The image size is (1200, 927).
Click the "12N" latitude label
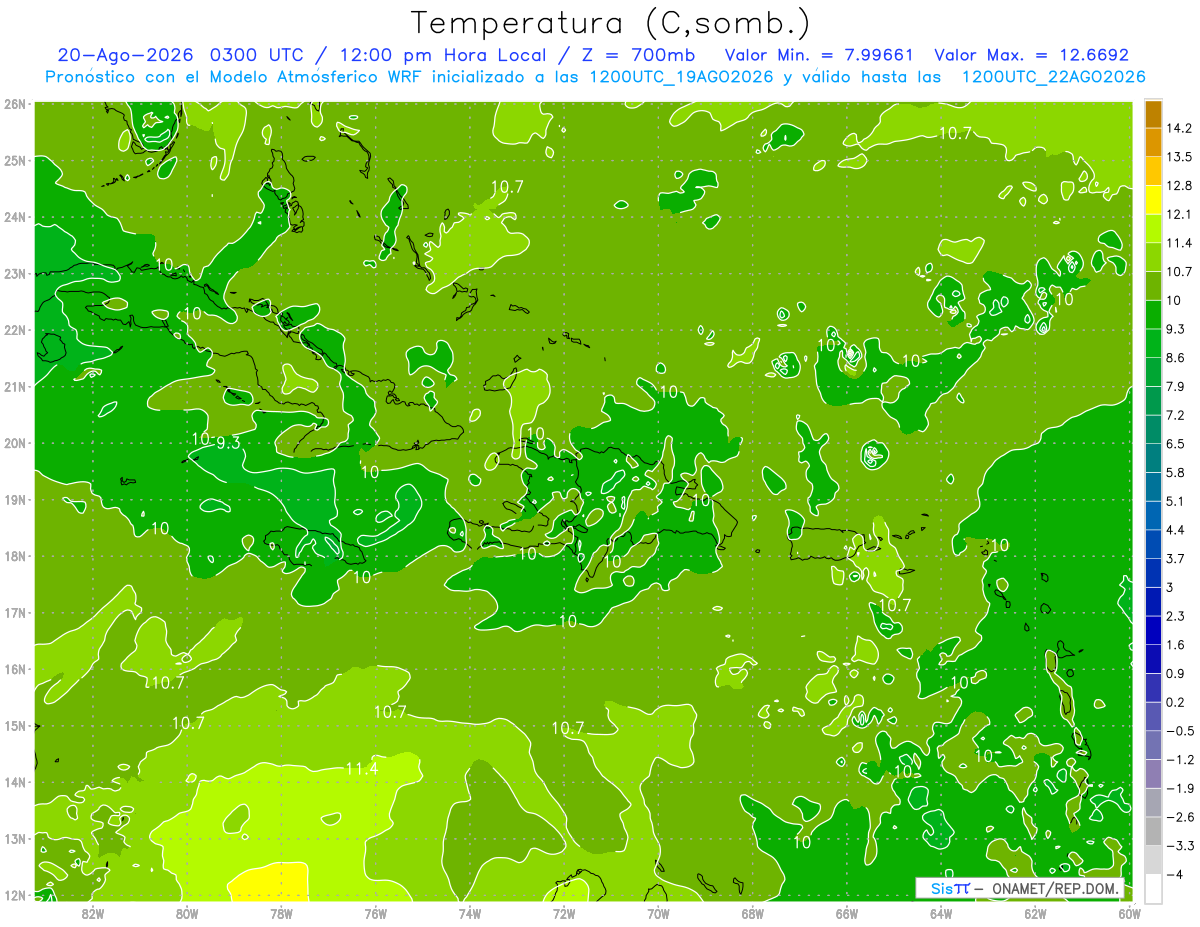[x=15, y=895]
